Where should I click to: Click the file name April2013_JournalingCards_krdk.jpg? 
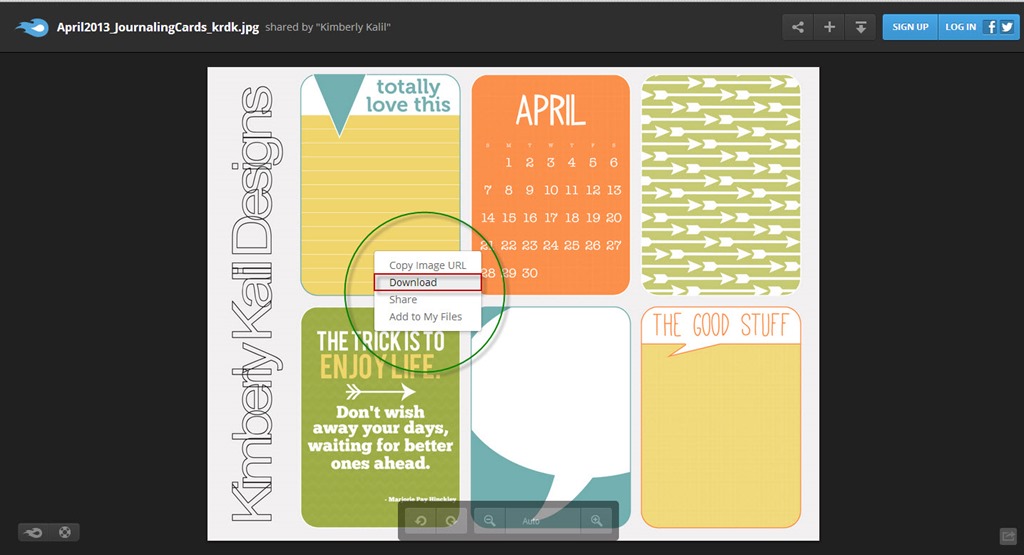(x=157, y=27)
